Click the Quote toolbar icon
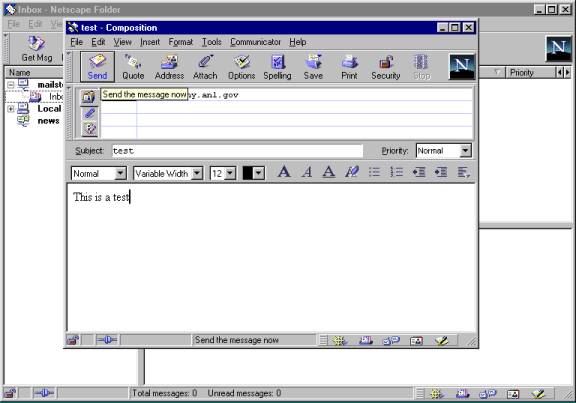Viewport: 576px width, 403px height. click(x=133, y=67)
